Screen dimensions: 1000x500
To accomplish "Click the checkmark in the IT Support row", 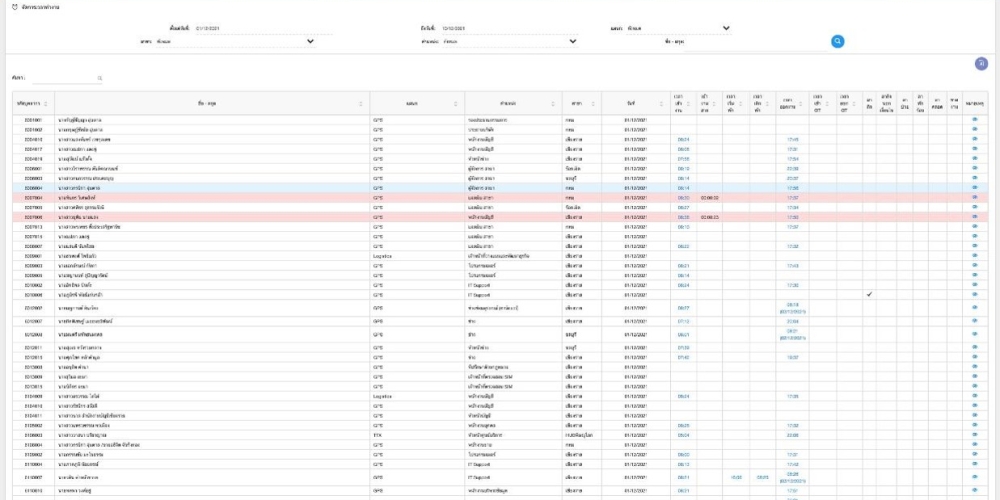I will [869, 295].
